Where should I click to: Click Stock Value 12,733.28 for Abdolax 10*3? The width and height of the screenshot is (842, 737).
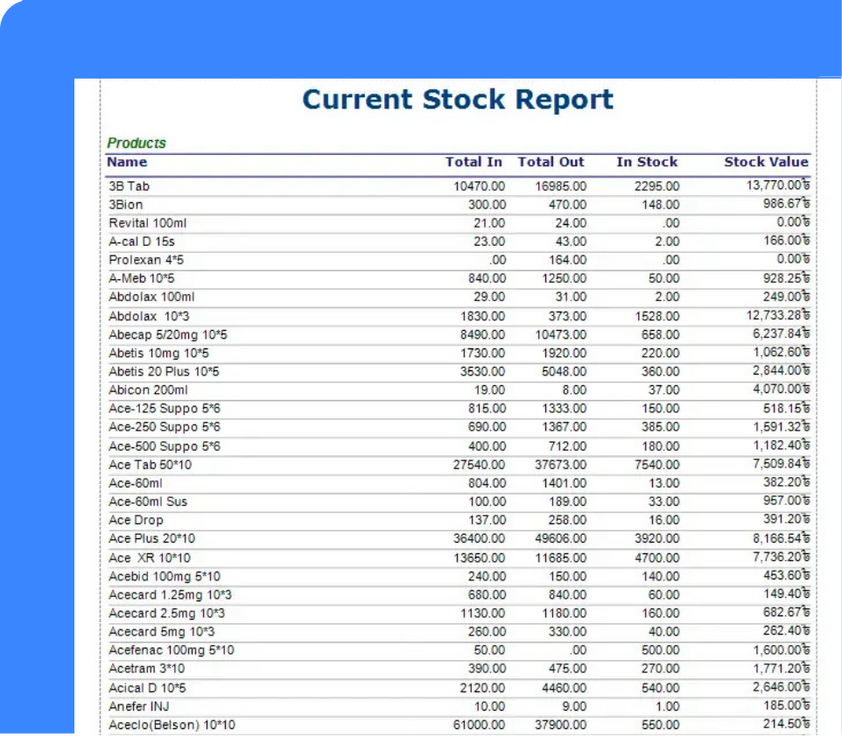click(778, 315)
